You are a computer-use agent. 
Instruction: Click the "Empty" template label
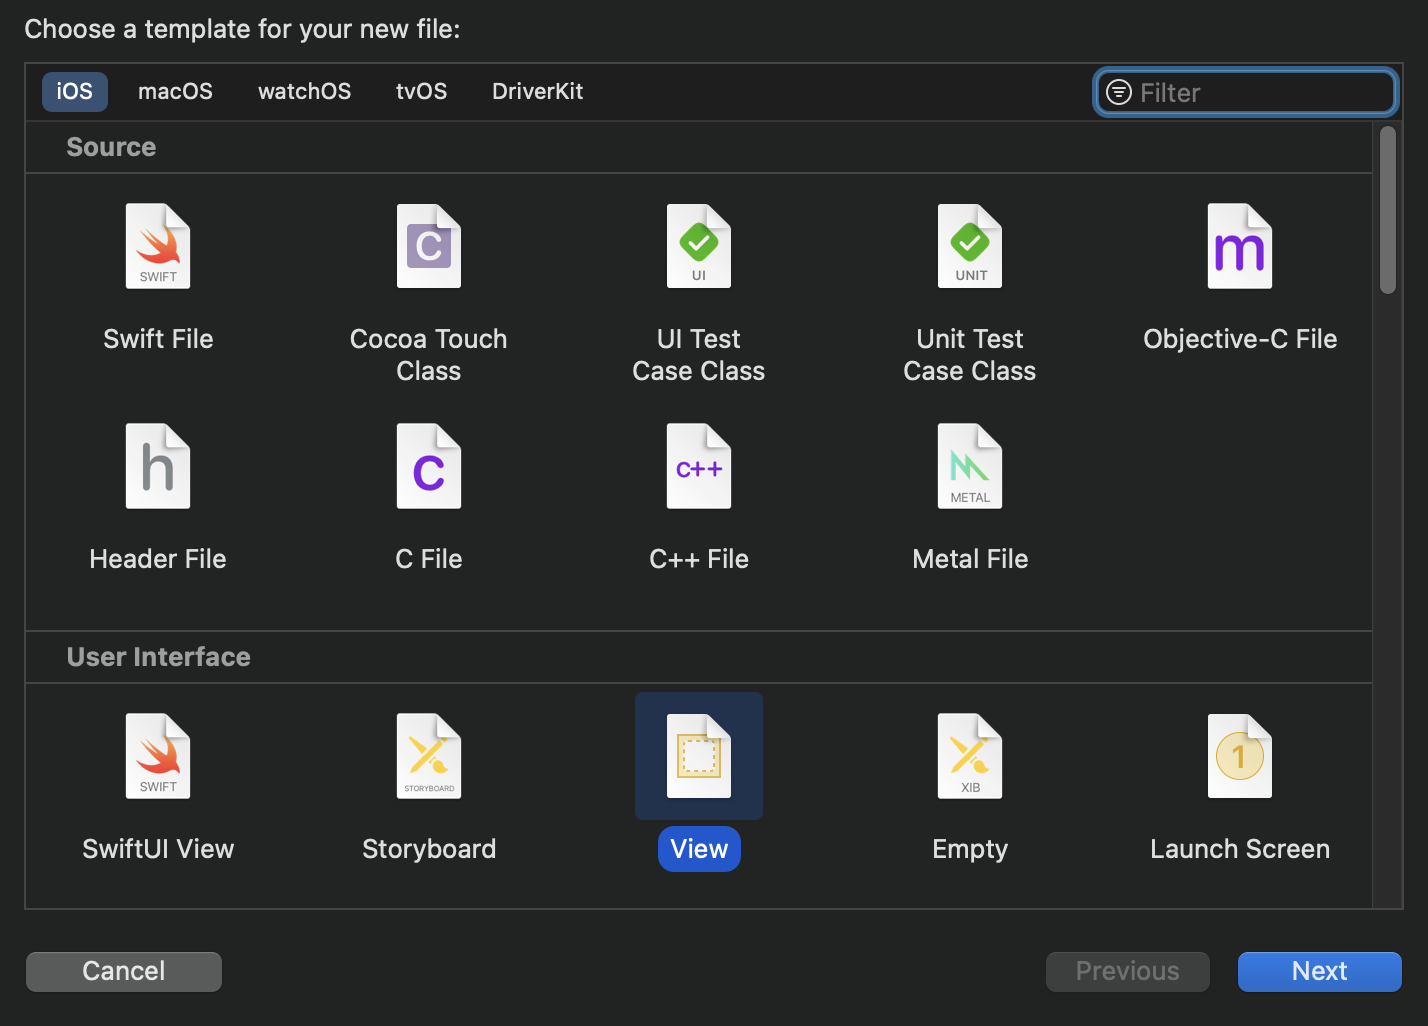click(970, 849)
